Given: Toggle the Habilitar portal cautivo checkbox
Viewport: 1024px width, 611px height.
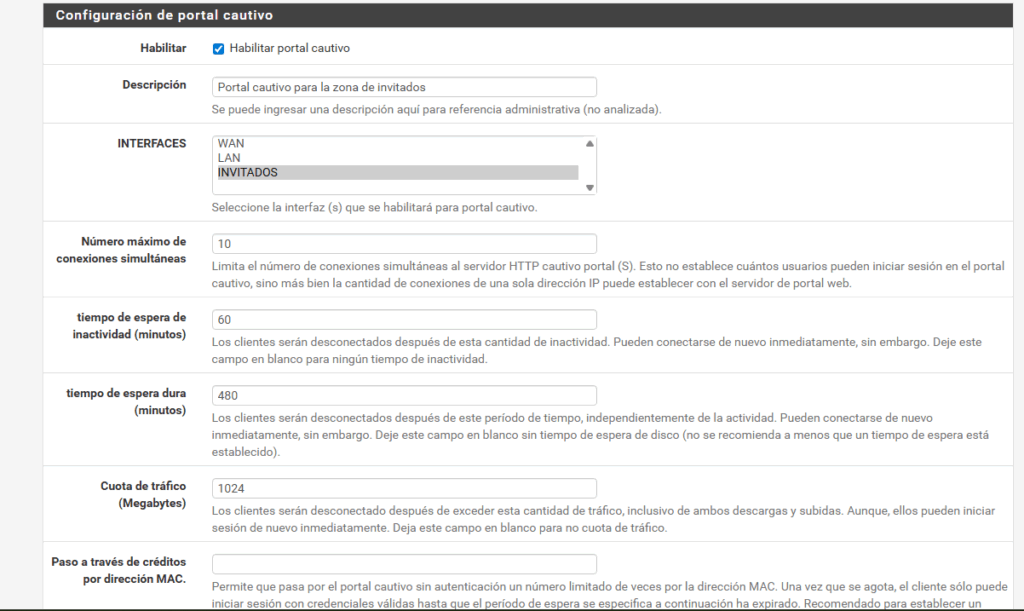Looking at the screenshot, I should coord(218,48).
